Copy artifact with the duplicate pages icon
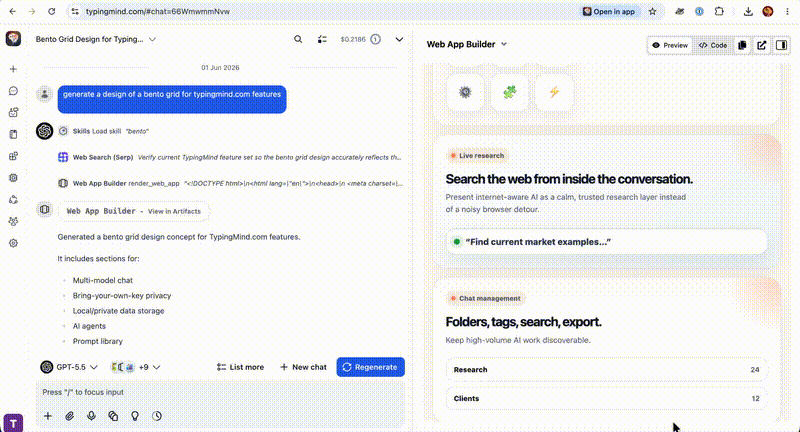Image resolution: width=800 pixels, height=432 pixels. (x=742, y=45)
